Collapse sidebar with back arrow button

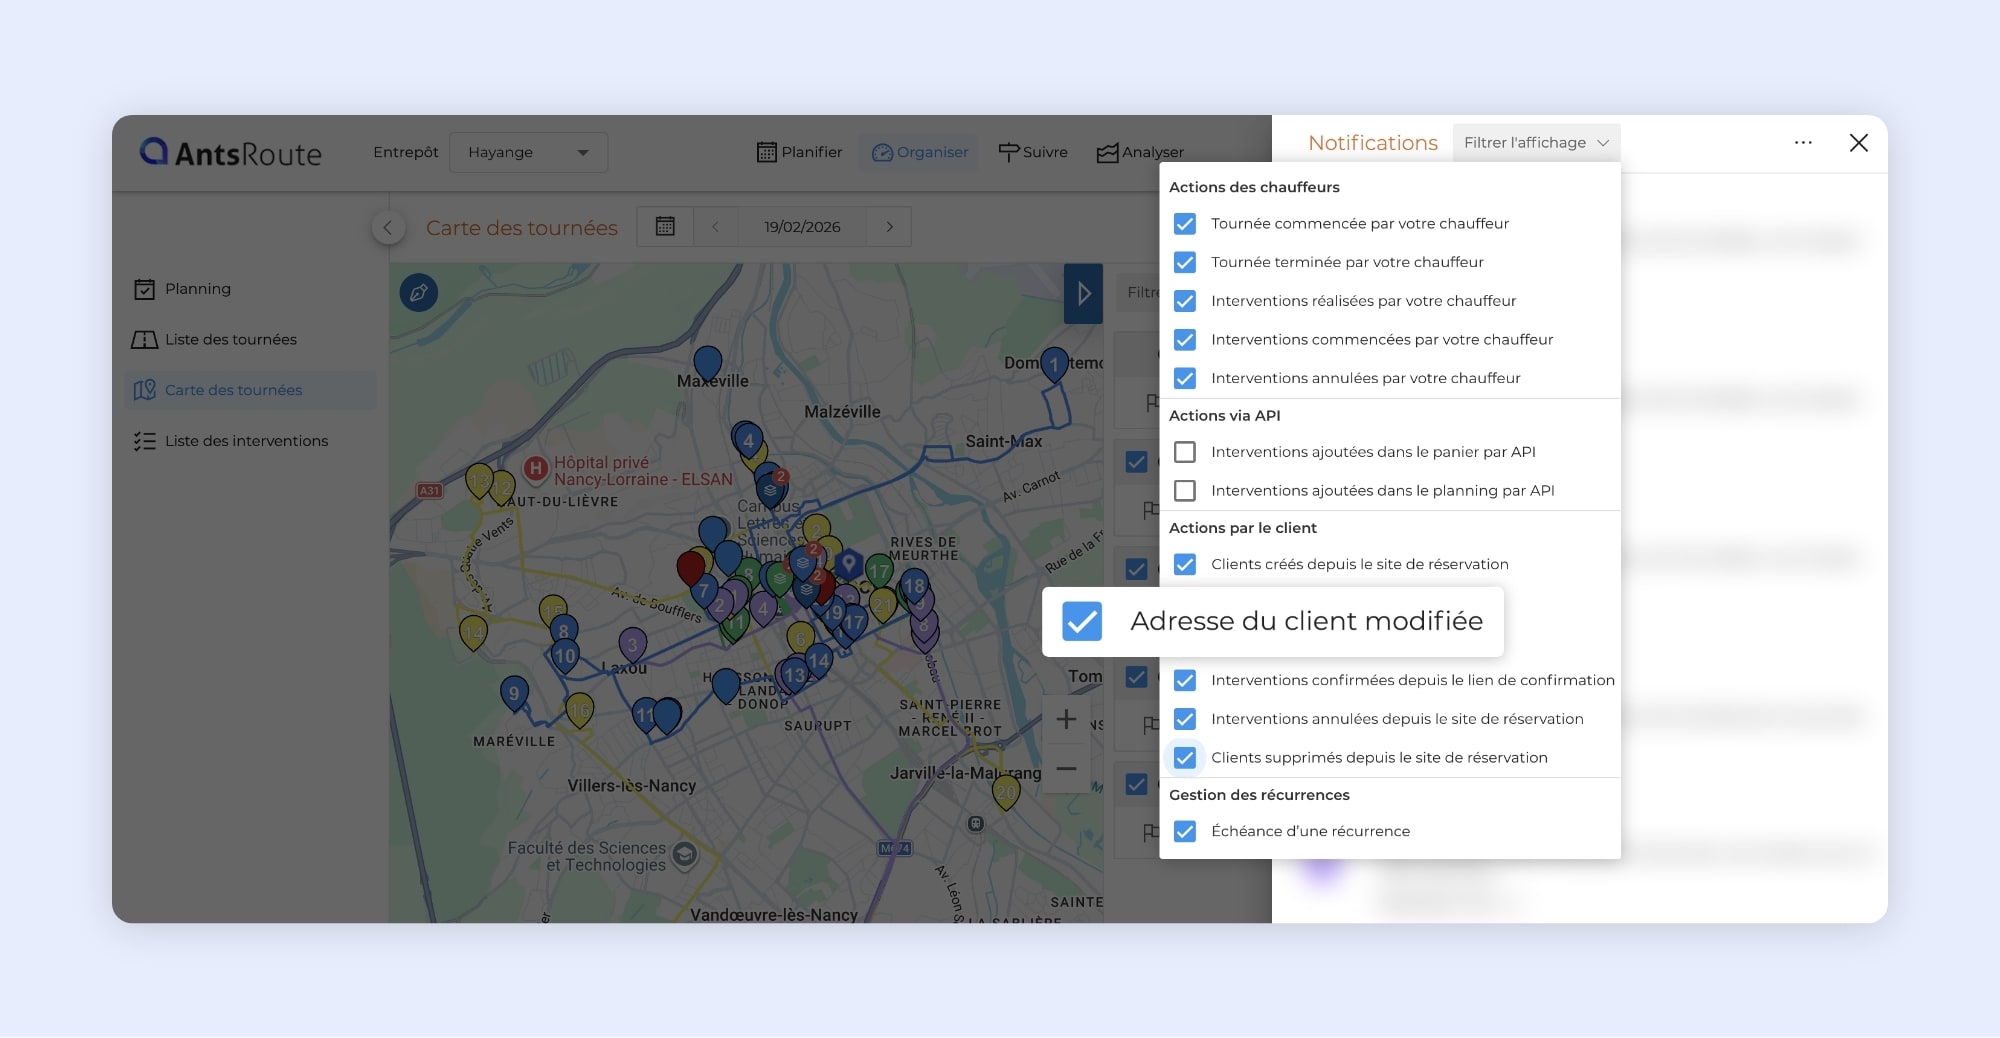point(388,228)
